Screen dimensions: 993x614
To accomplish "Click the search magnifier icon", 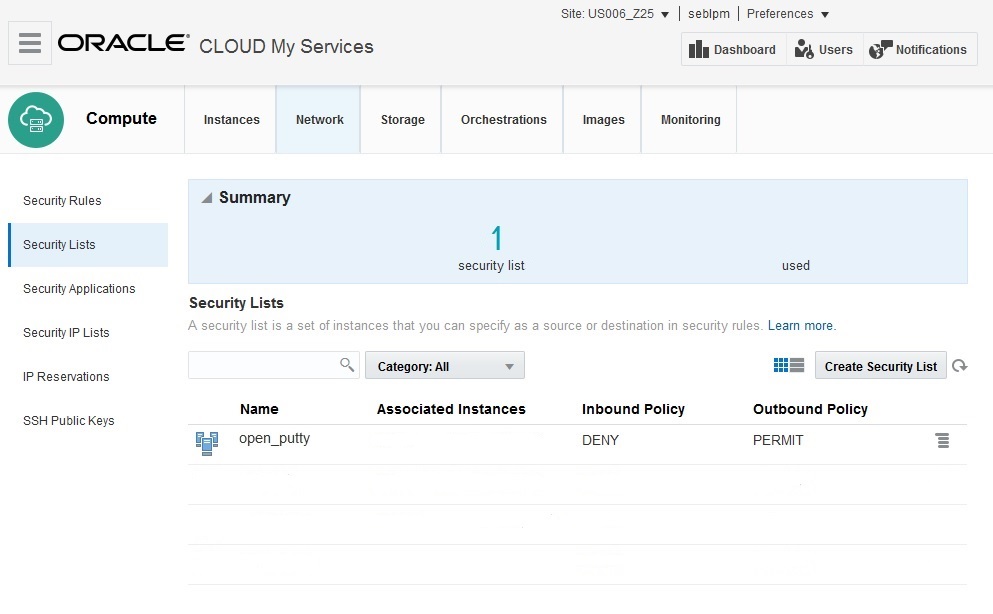I will coord(347,365).
